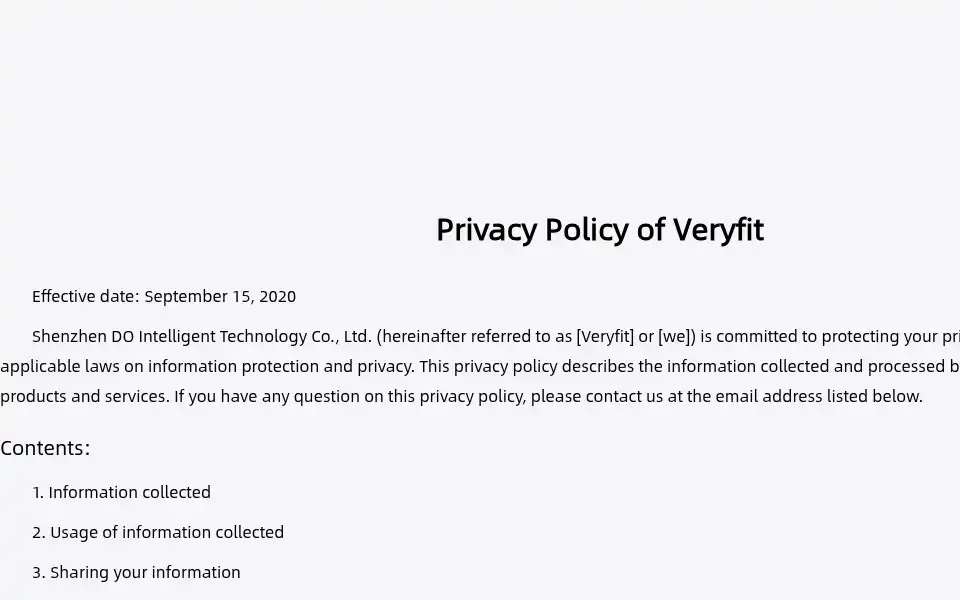This screenshot has height=600, width=960.
Task: Open "1. Information collected" contents entry
Action: (x=121, y=492)
